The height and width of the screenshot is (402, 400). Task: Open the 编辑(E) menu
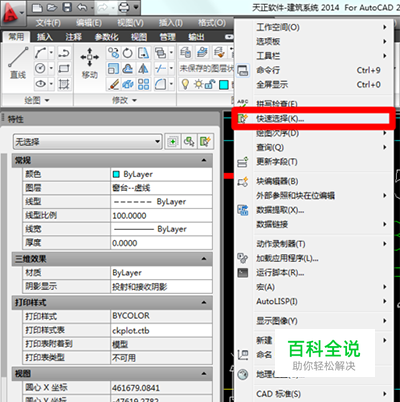(89, 23)
